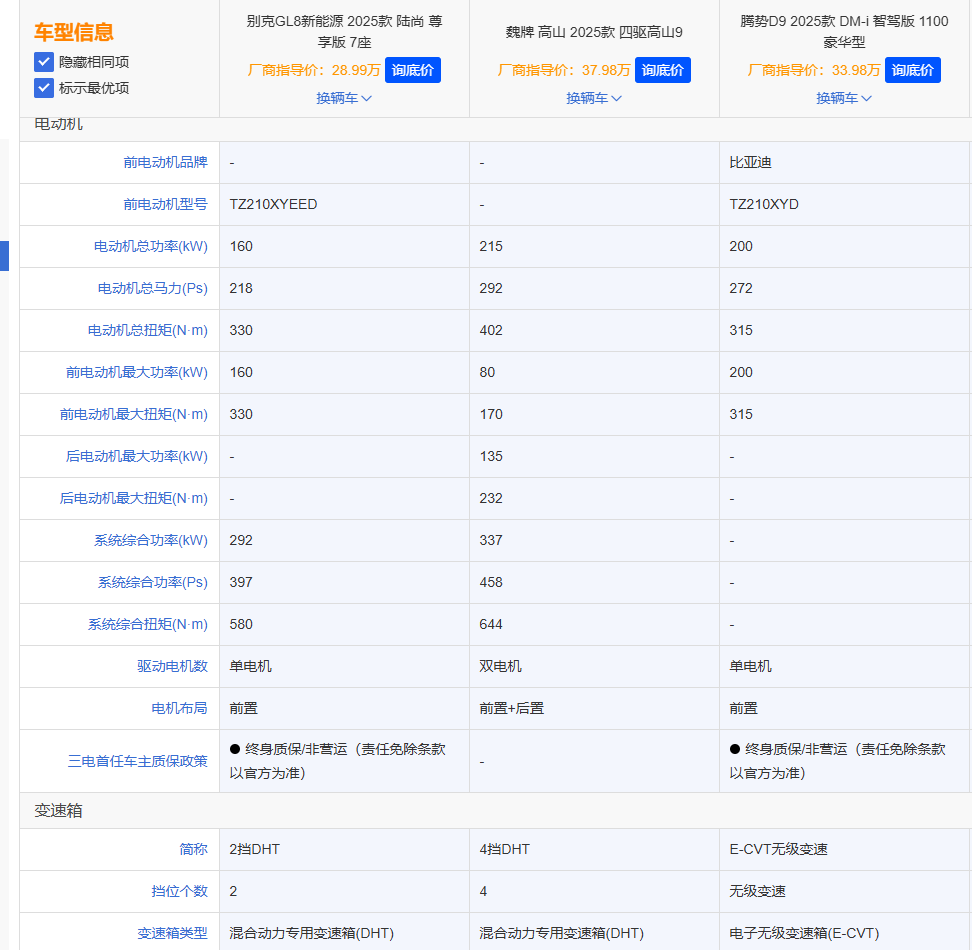Click the 系统综合功率(kW) row label
Viewport: 972px width, 950px height.
pyautogui.click(x=151, y=540)
